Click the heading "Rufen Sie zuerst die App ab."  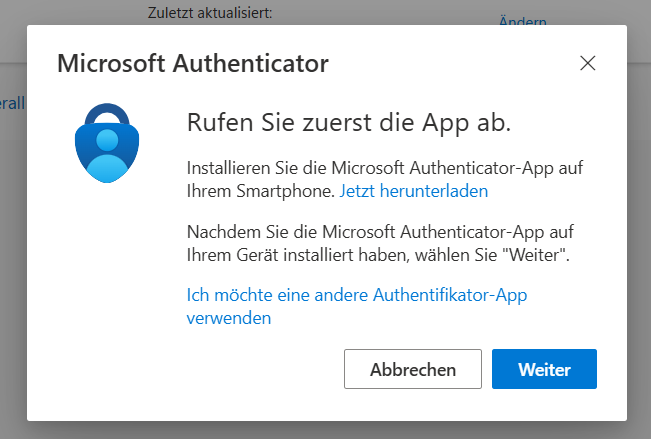point(349,122)
